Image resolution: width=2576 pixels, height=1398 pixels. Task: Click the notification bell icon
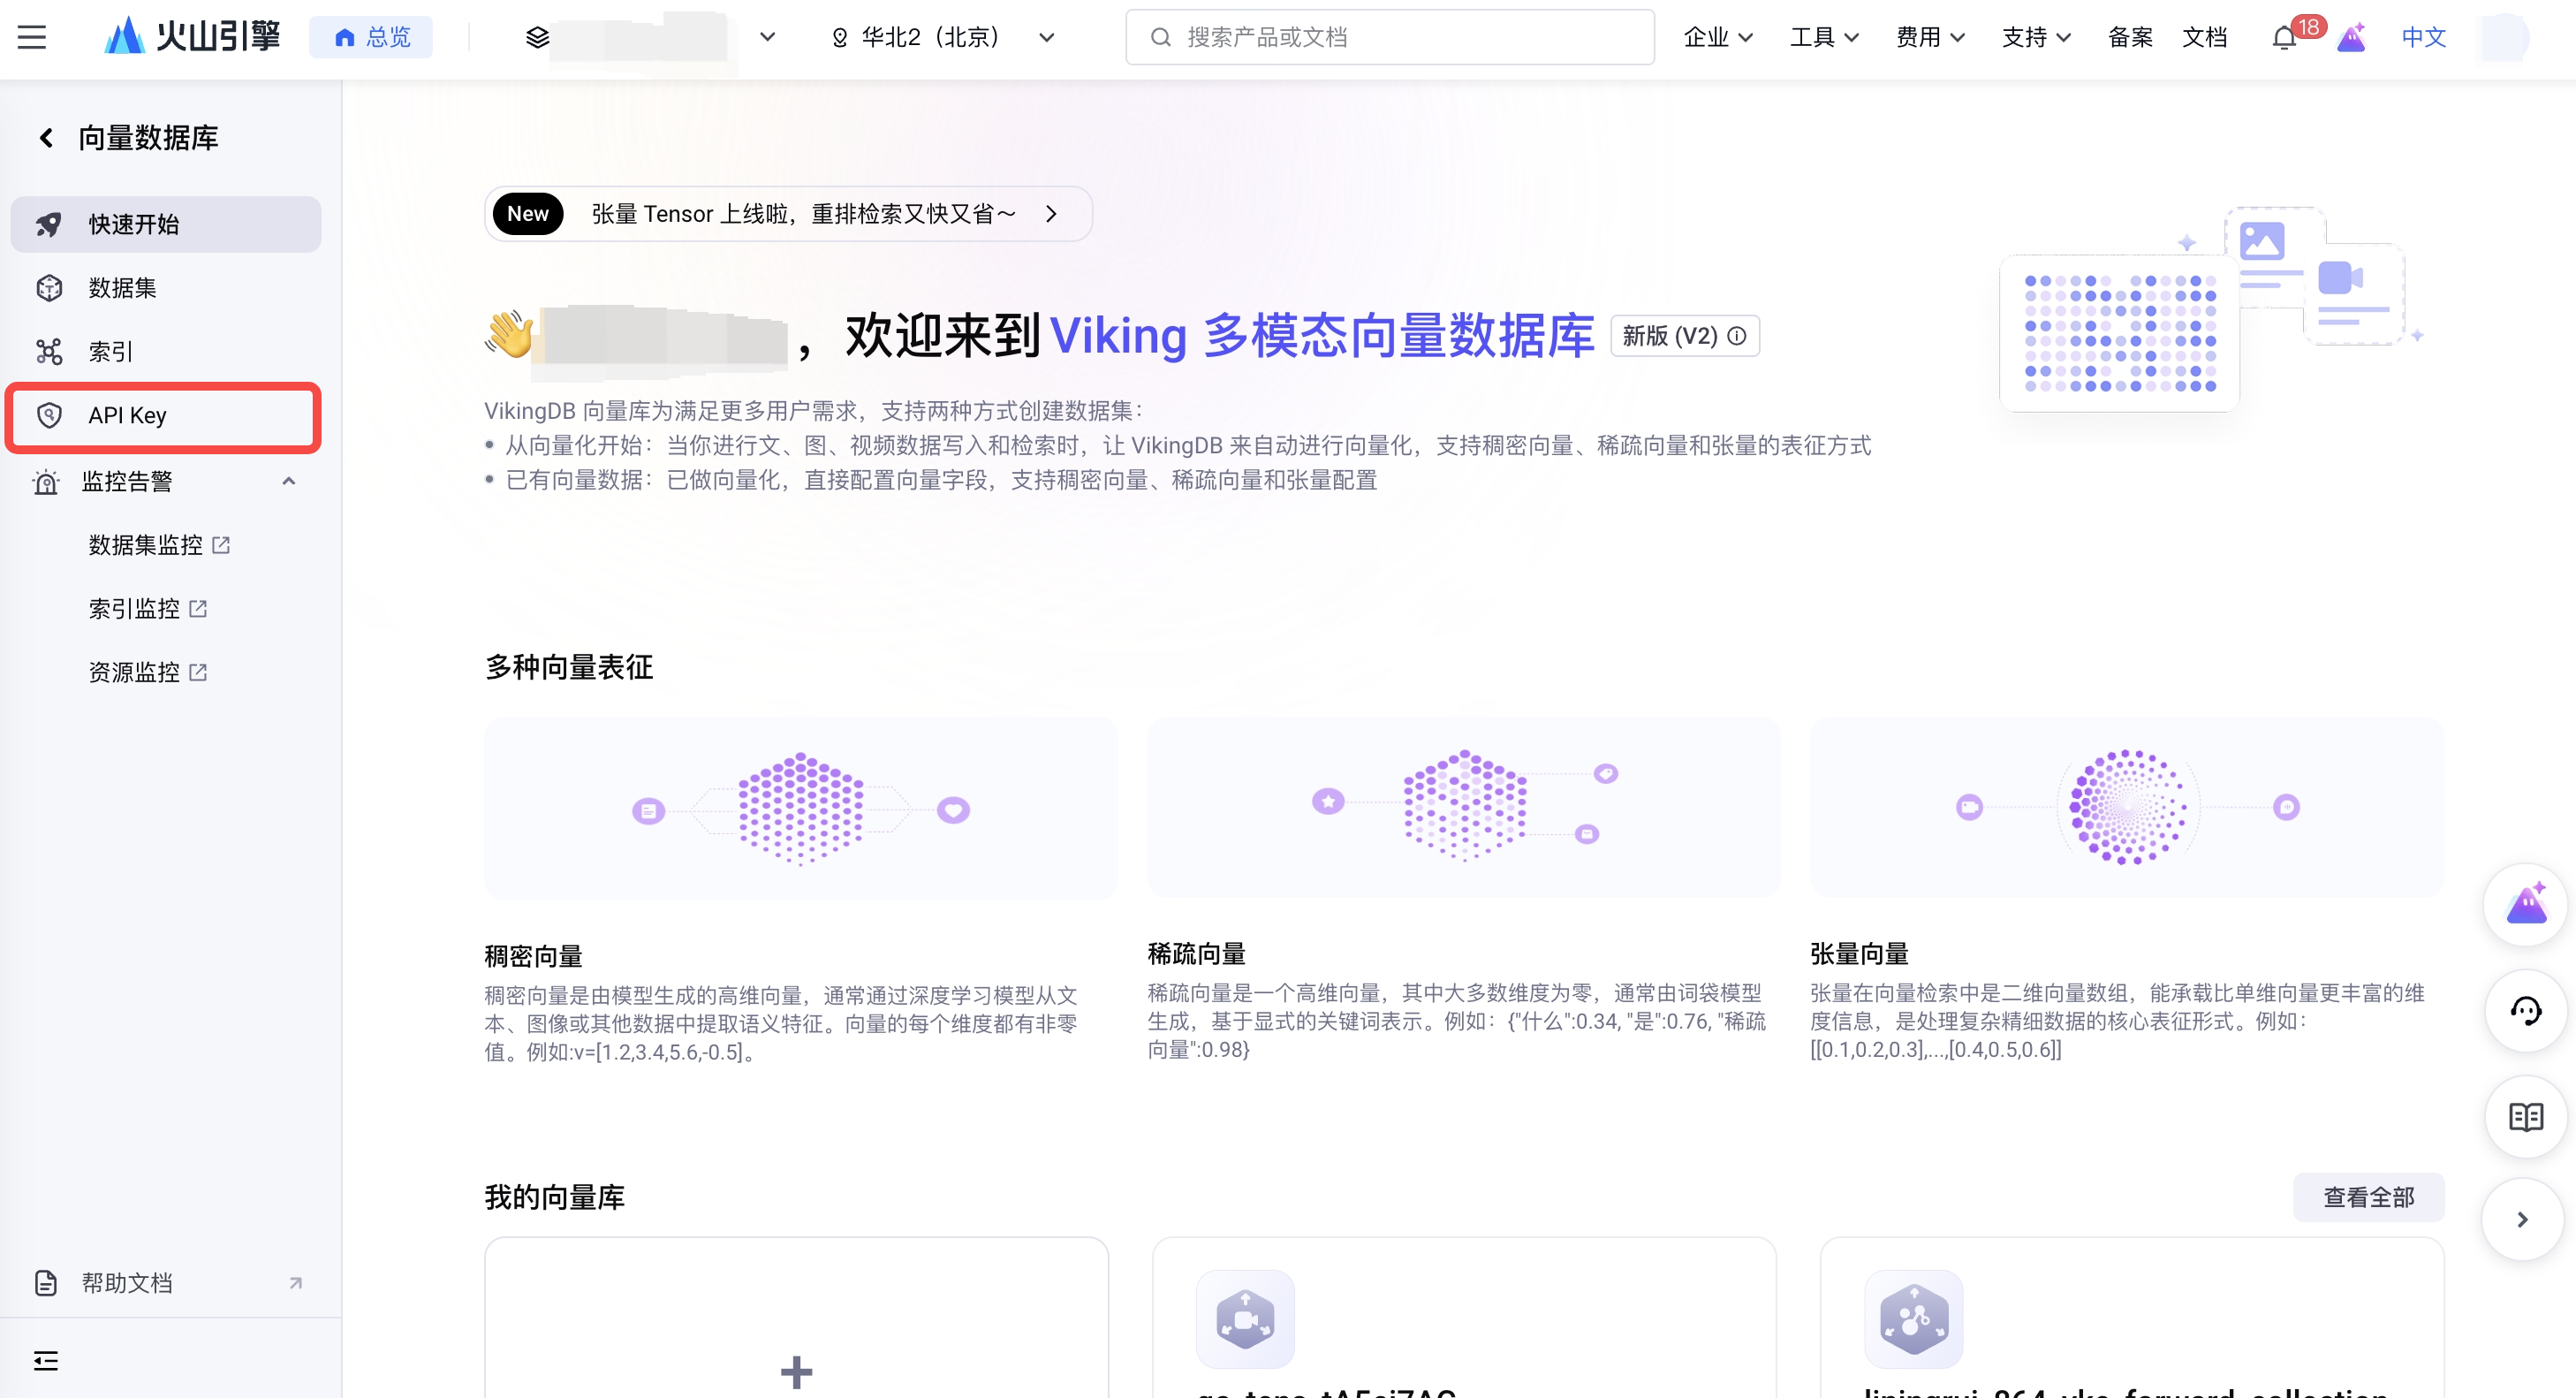2283,38
